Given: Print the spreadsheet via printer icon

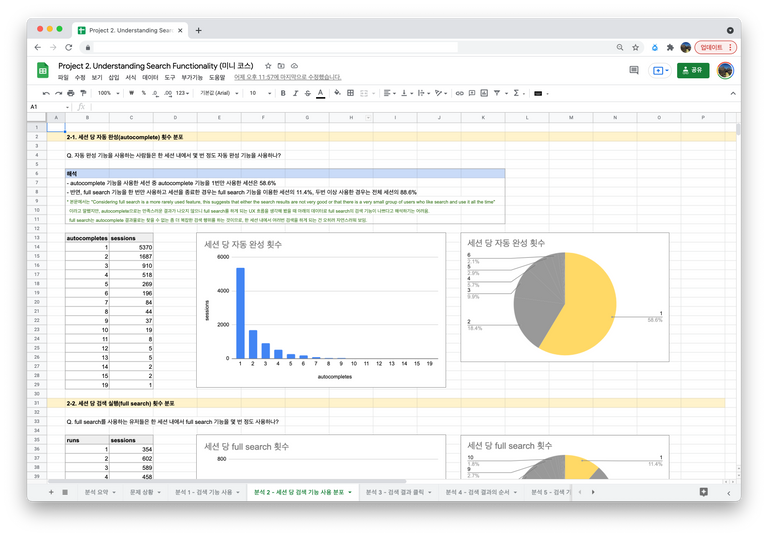Looking at the screenshot, I should [71, 93].
